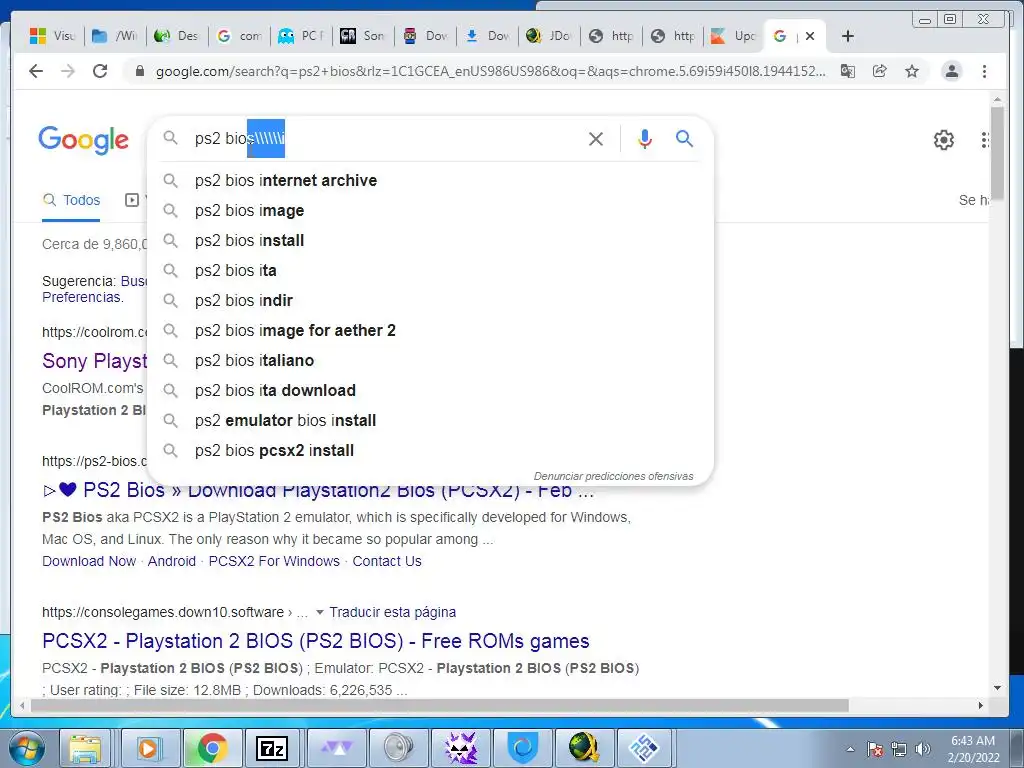Click the volume icon in system tray
This screenshot has height=768, width=1024.
(923, 749)
